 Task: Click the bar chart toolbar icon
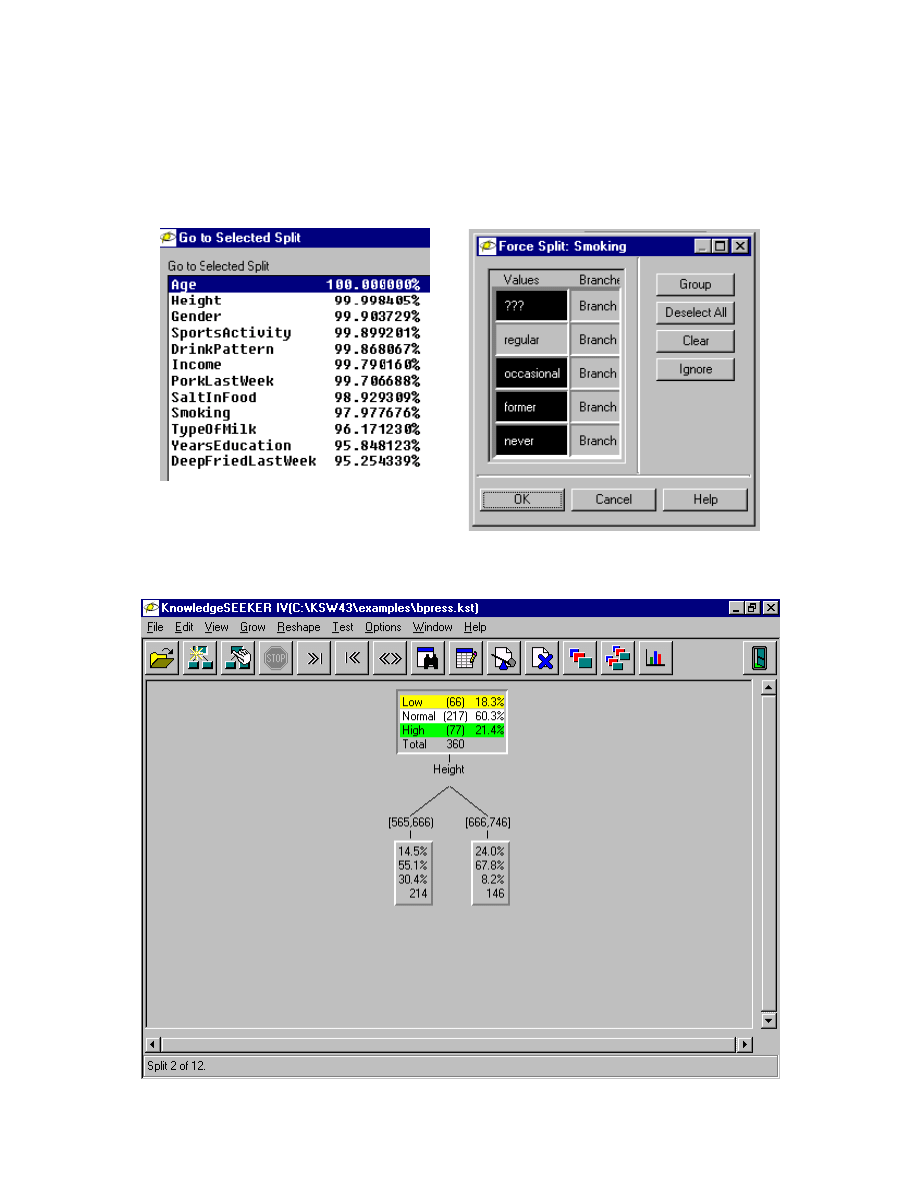(656, 658)
